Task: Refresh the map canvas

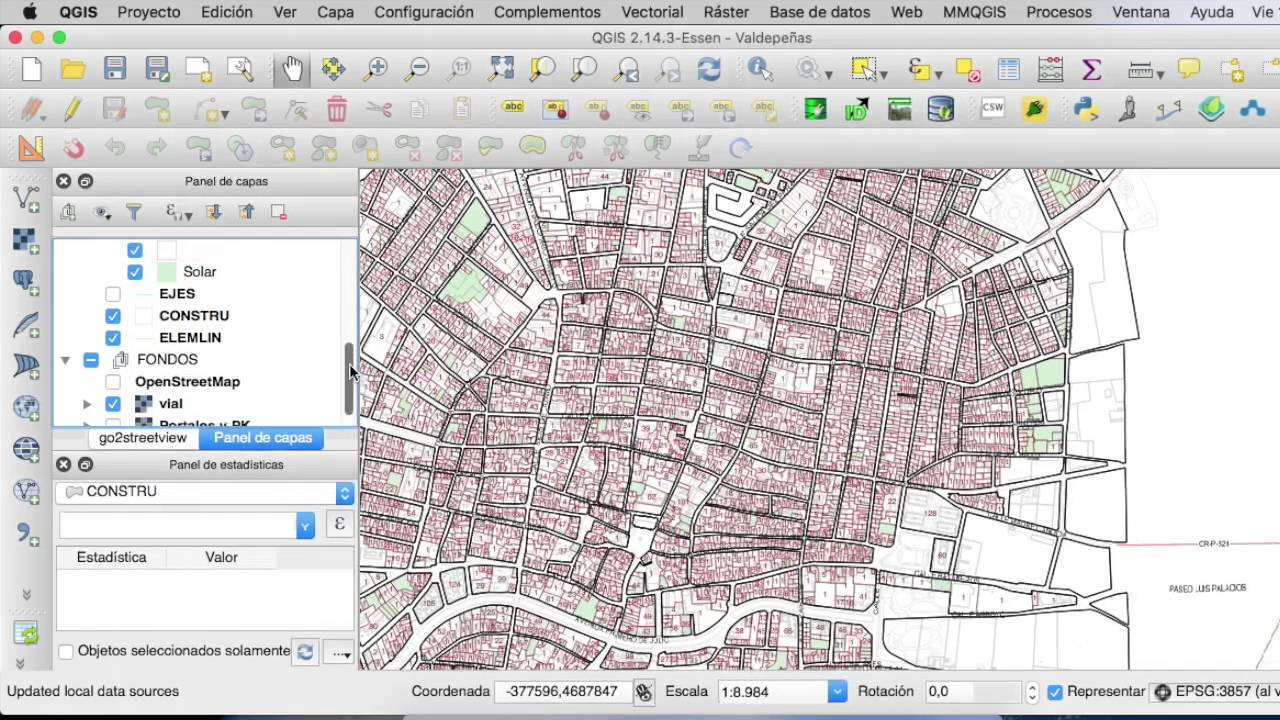Action: click(x=709, y=69)
